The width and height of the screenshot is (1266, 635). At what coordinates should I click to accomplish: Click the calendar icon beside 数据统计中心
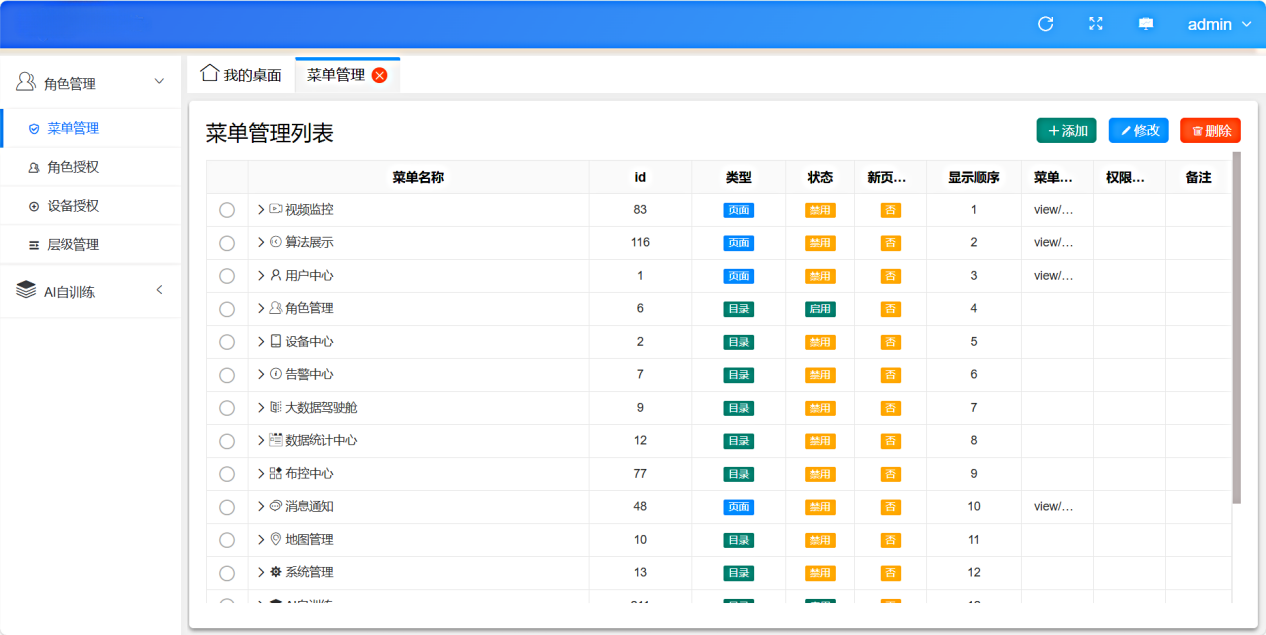point(276,440)
